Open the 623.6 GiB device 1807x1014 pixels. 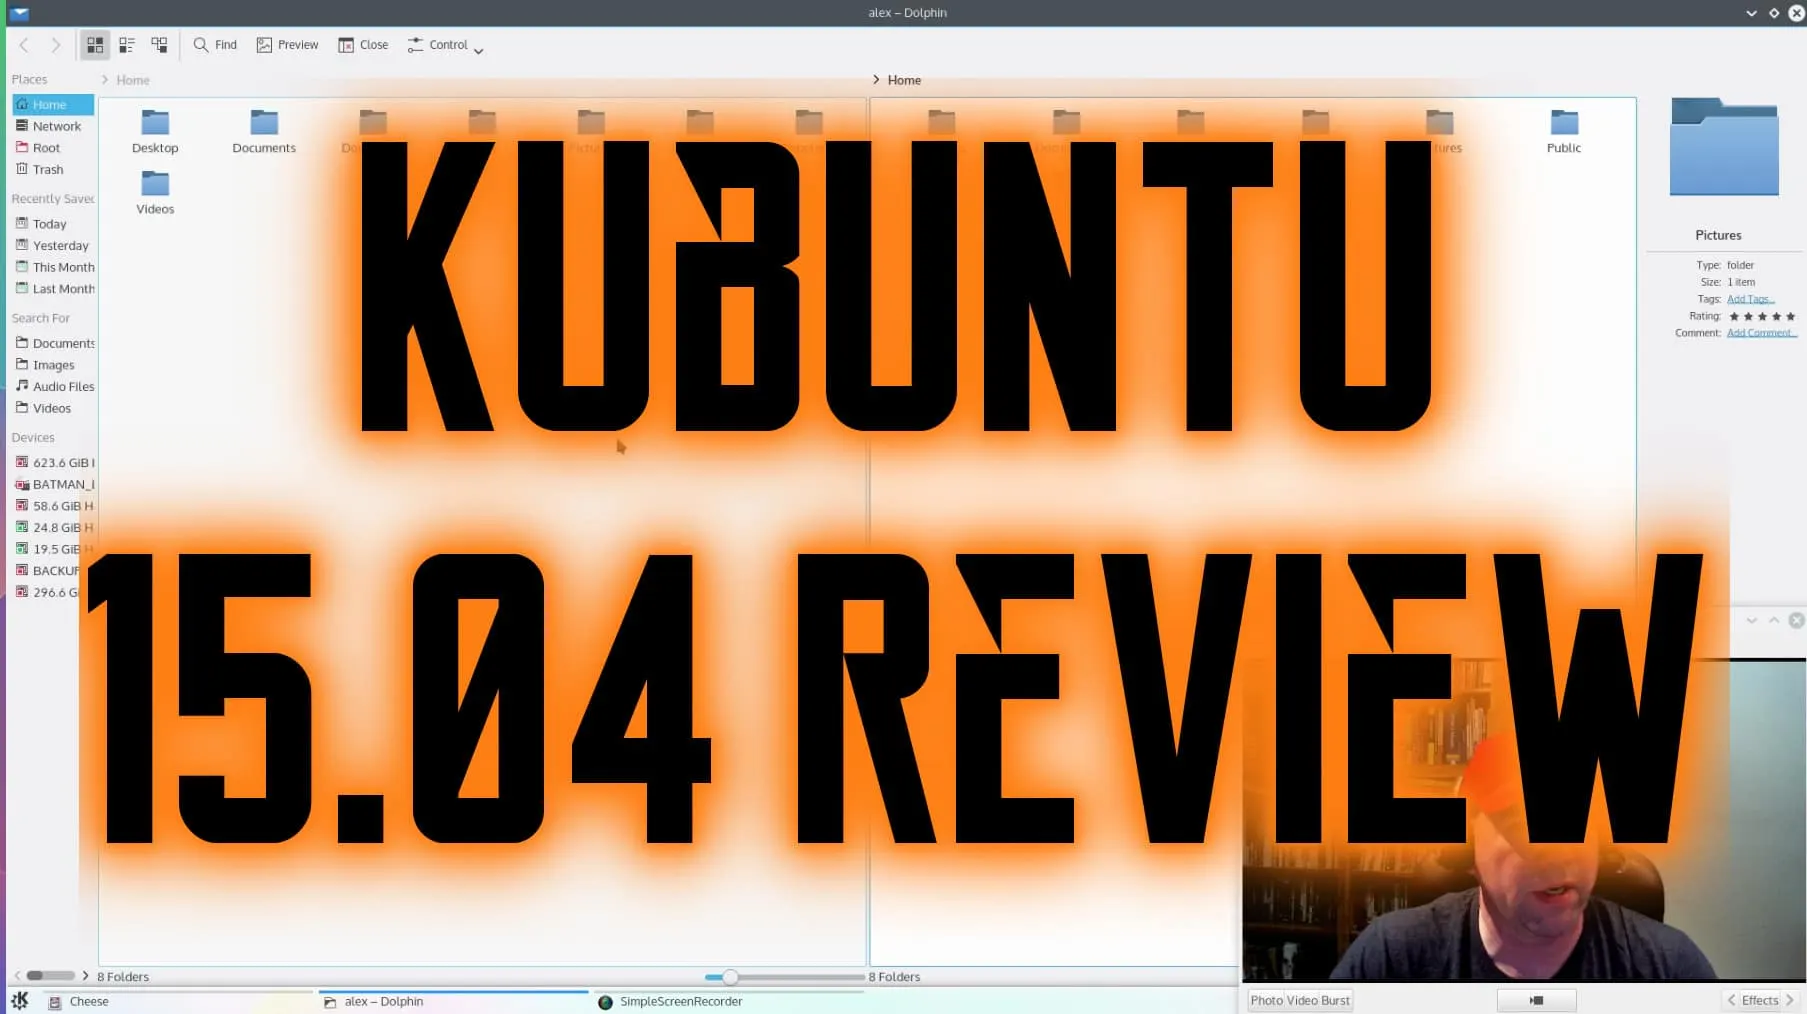(x=53, y=463)
